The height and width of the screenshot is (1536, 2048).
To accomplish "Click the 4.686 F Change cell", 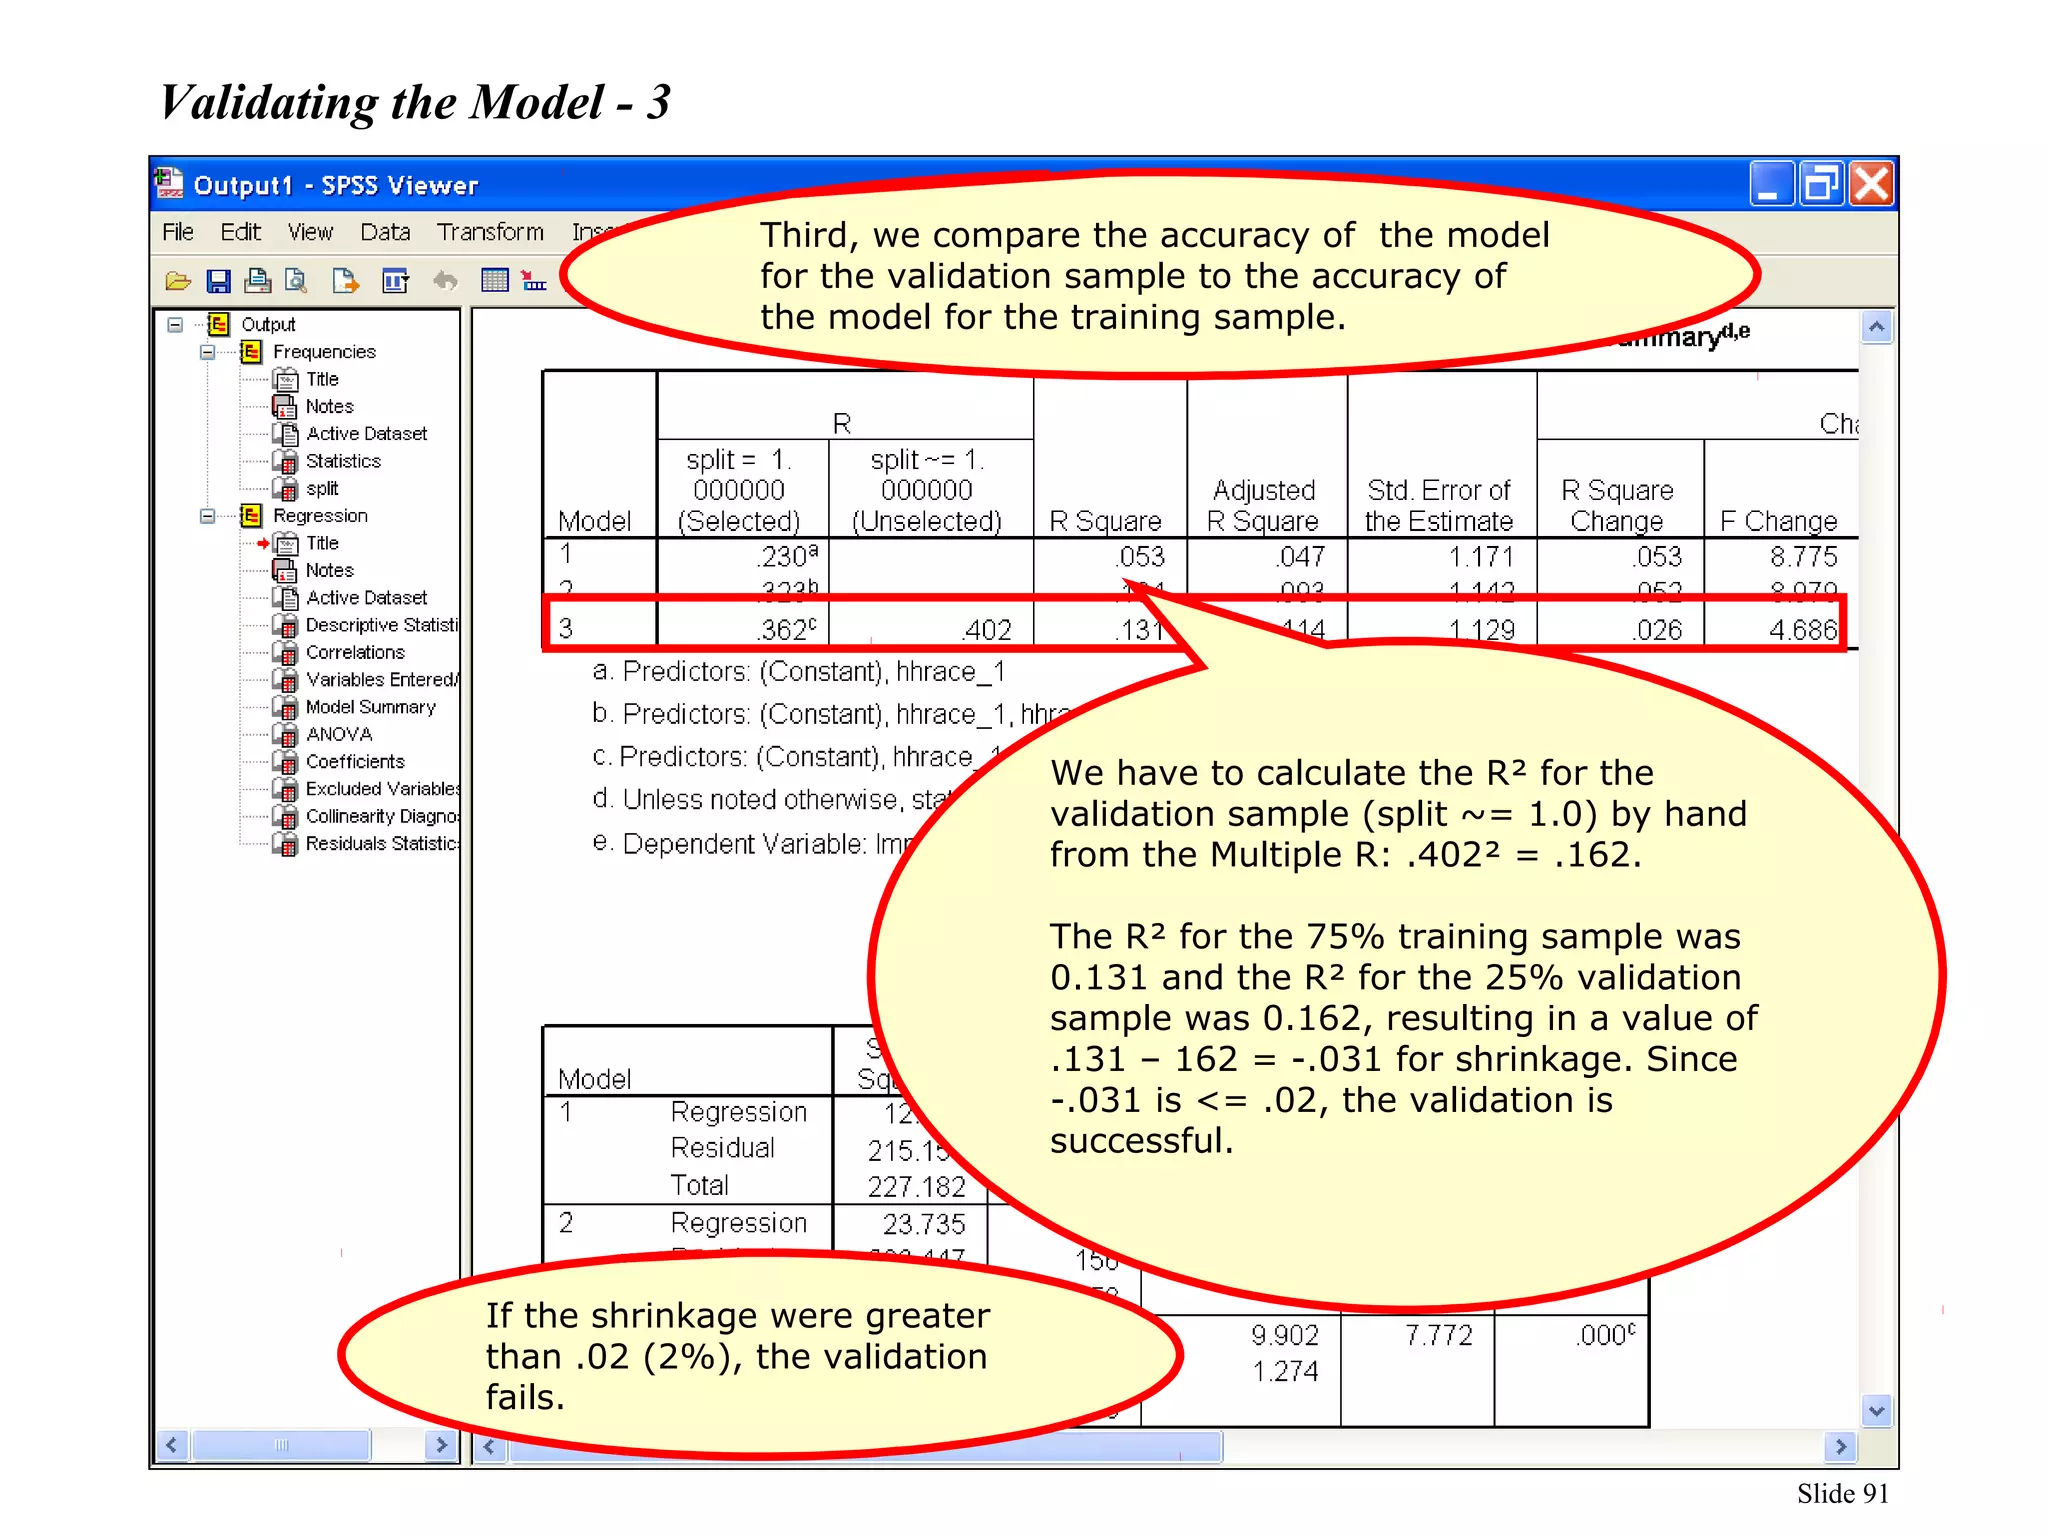I will tap(1802, 629).
